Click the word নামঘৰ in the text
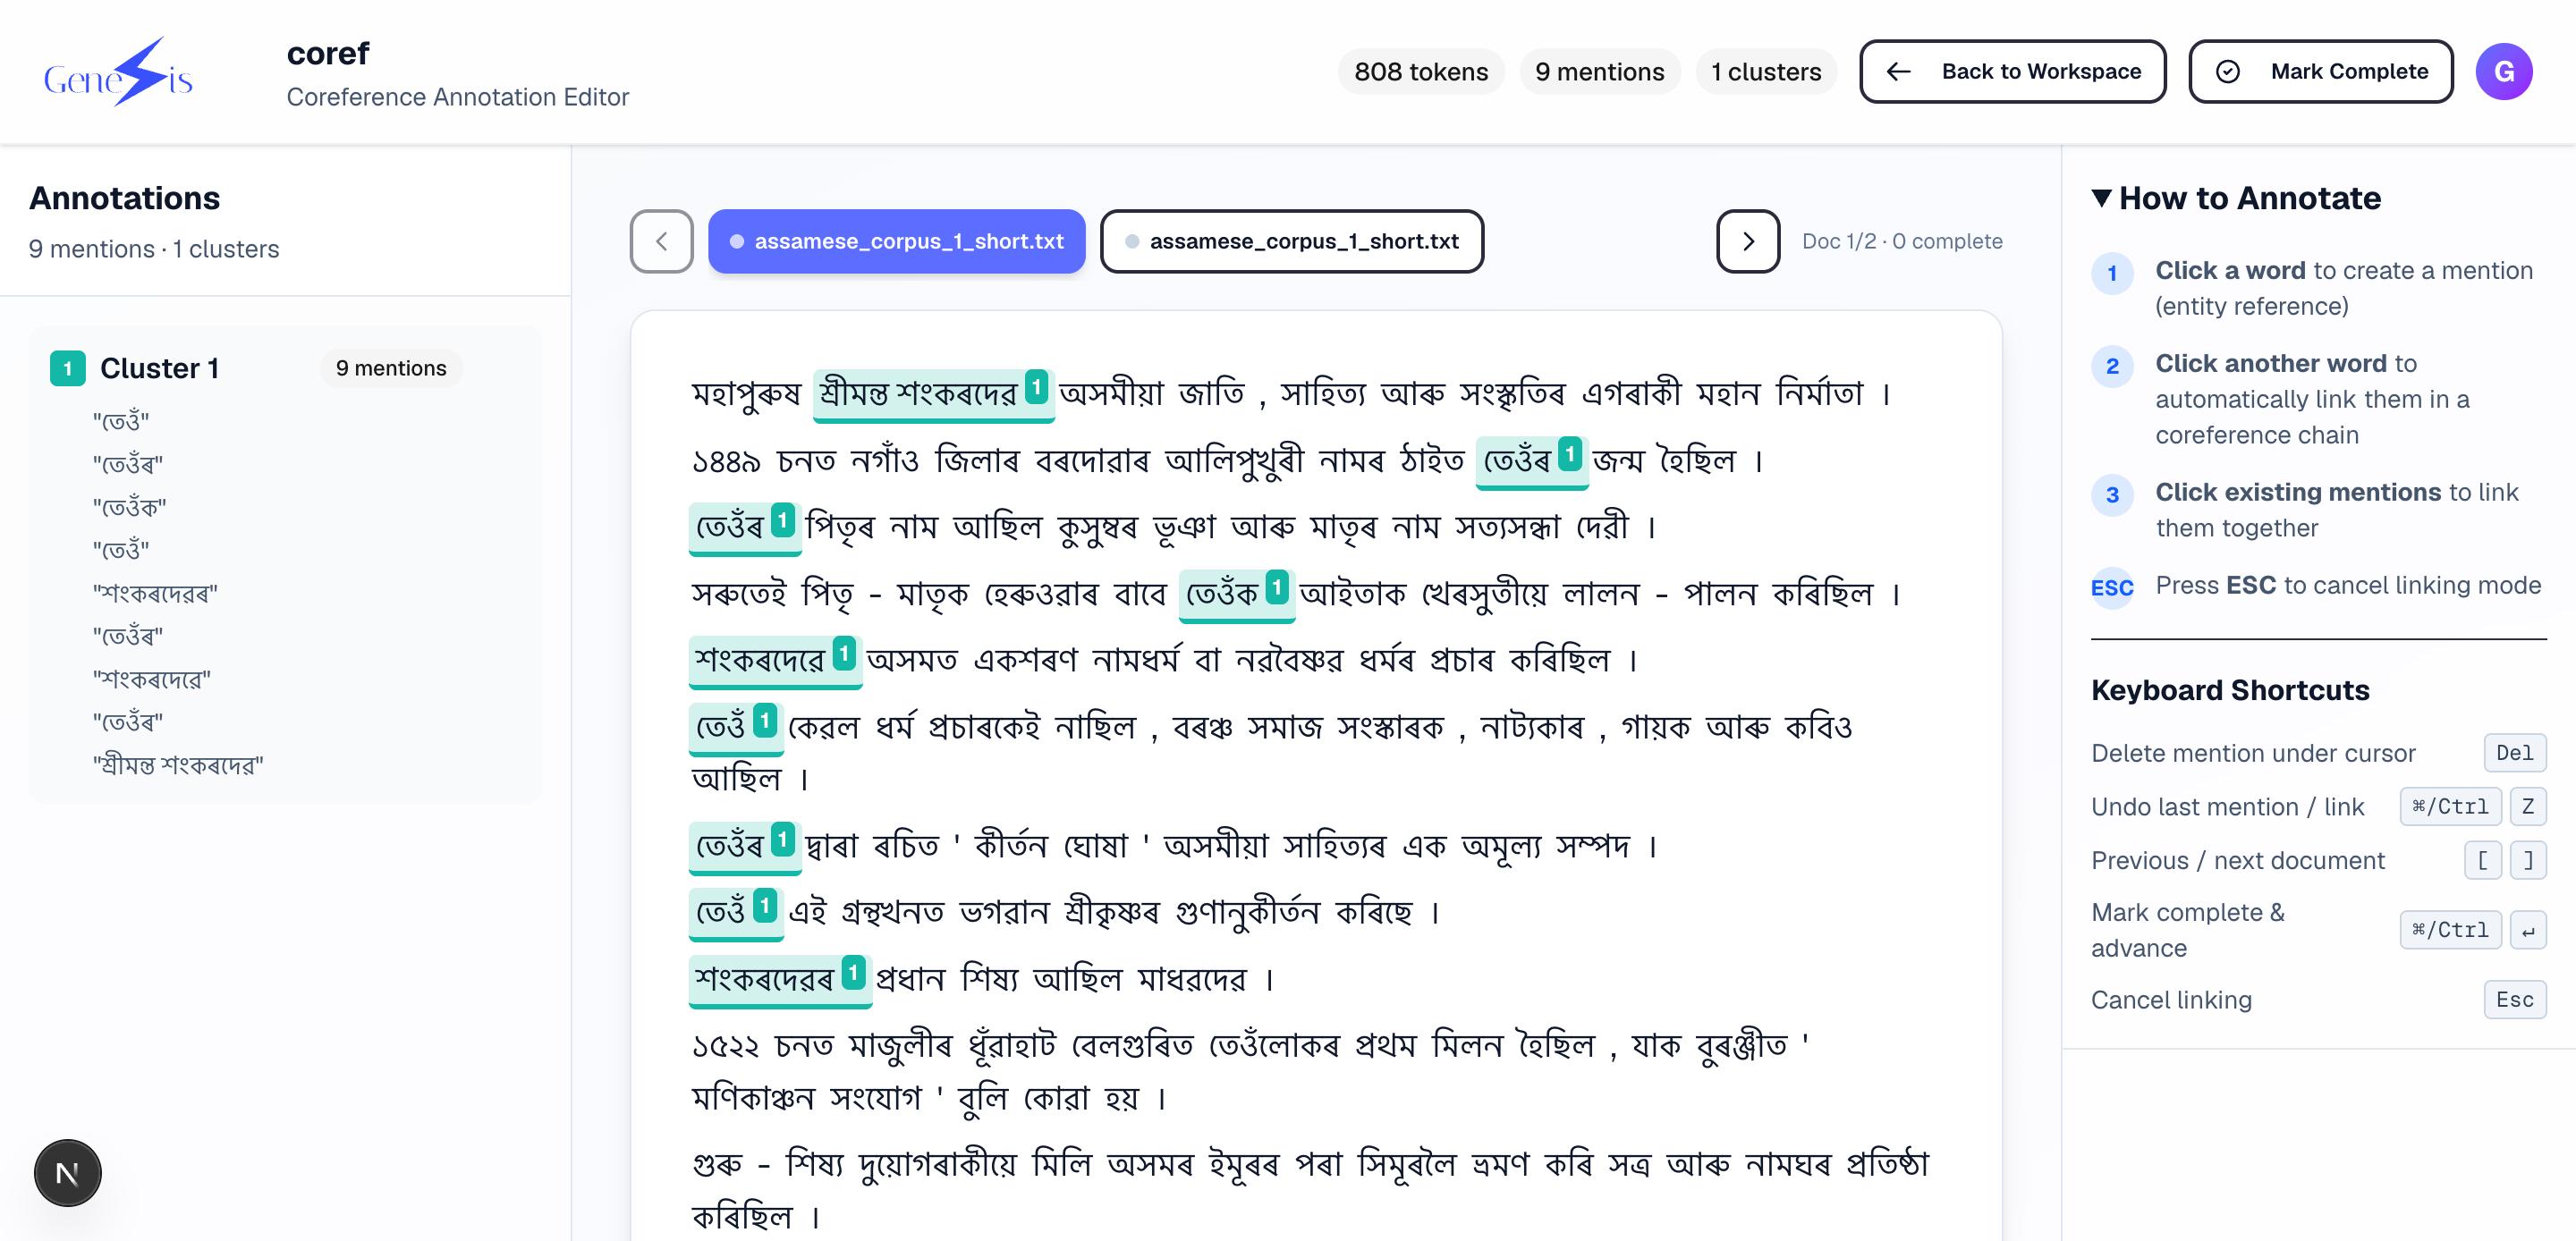Screen dimensions: 2576x1241 1787,1165
